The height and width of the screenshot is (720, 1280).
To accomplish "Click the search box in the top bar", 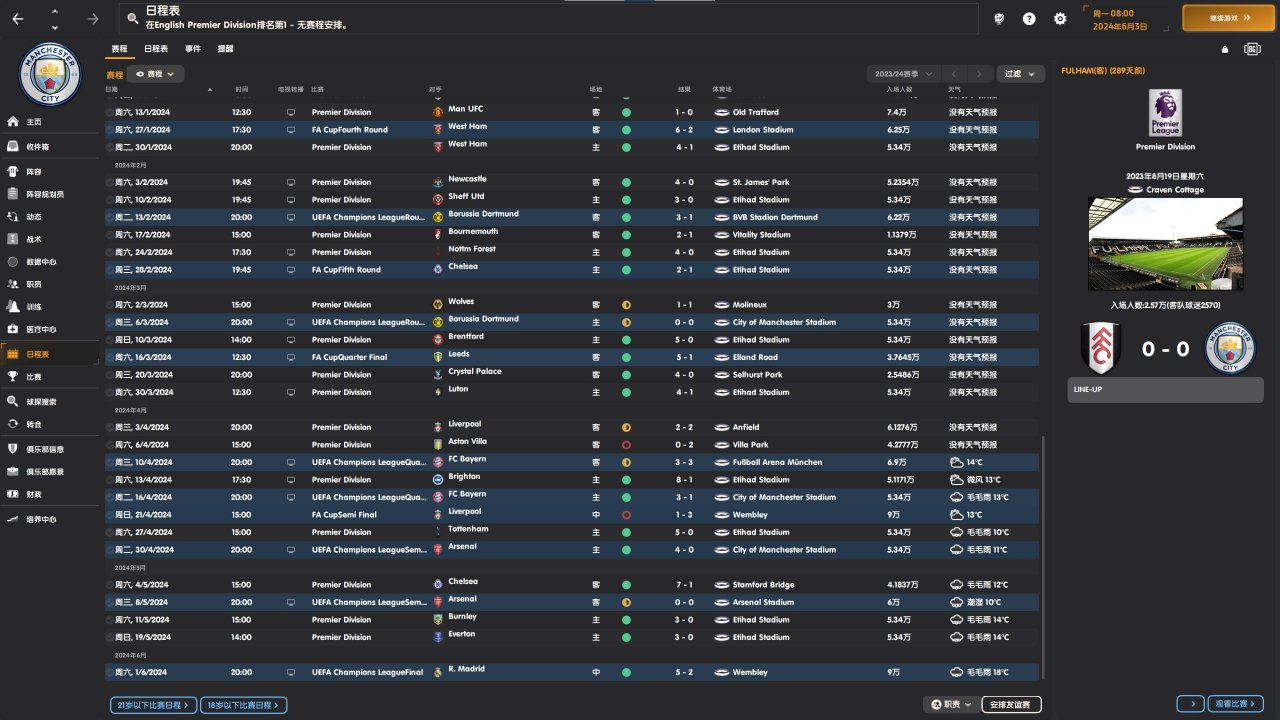I will point(548,18).
